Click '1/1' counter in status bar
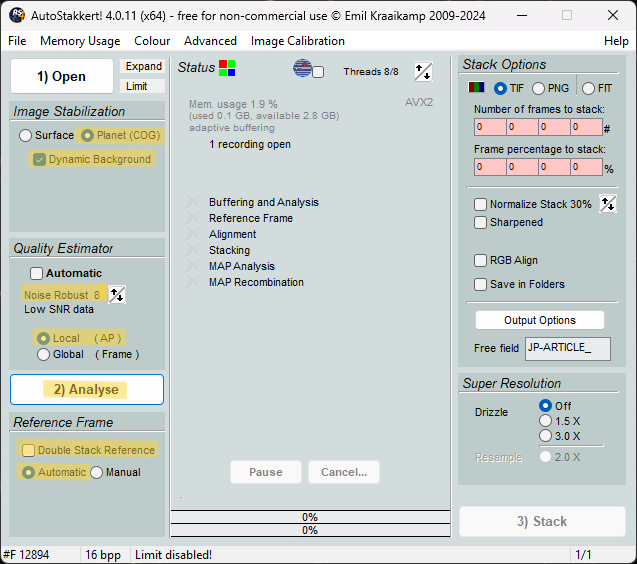Viewport: 637px width, 564px height. [583, 555]
